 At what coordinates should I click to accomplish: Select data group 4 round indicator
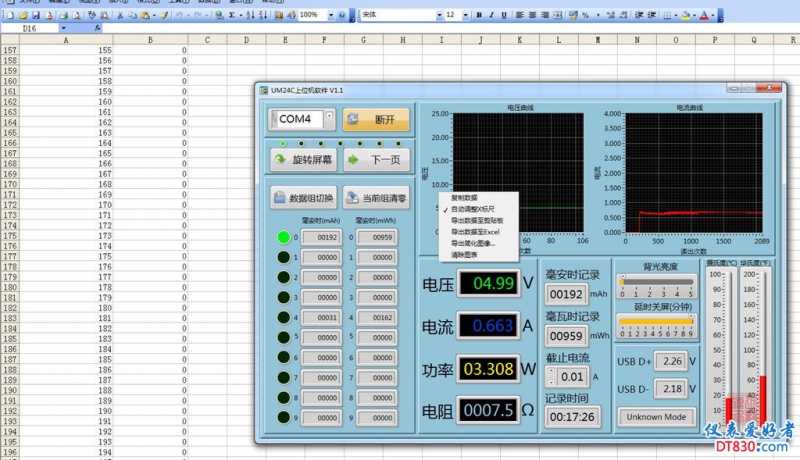tap(284, 317)
